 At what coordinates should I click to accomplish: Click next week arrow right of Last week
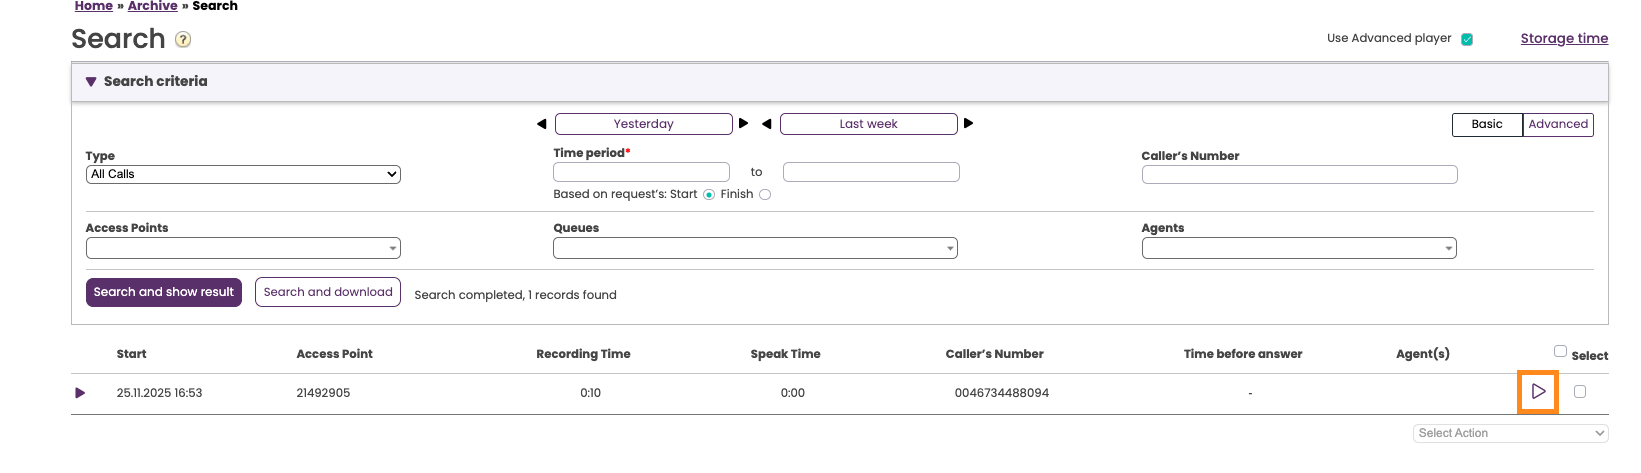pos(968,124)
